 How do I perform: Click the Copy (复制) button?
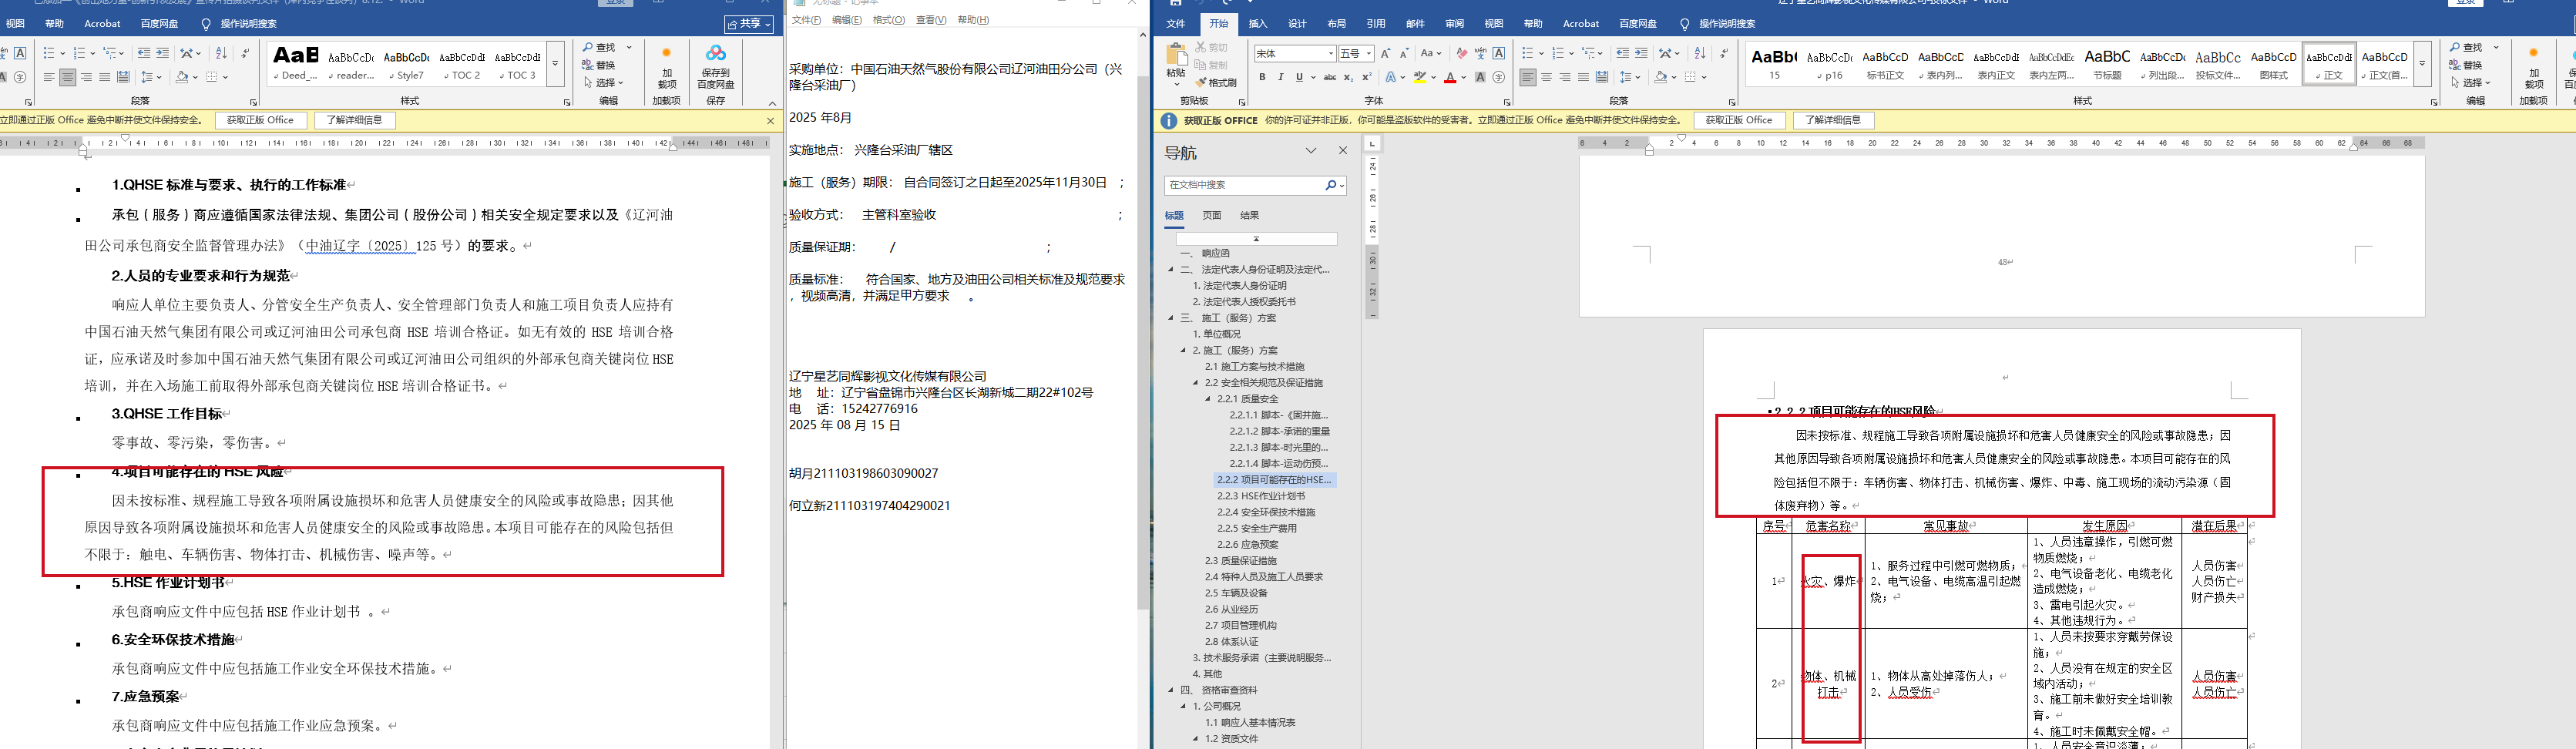[1211, 65]
